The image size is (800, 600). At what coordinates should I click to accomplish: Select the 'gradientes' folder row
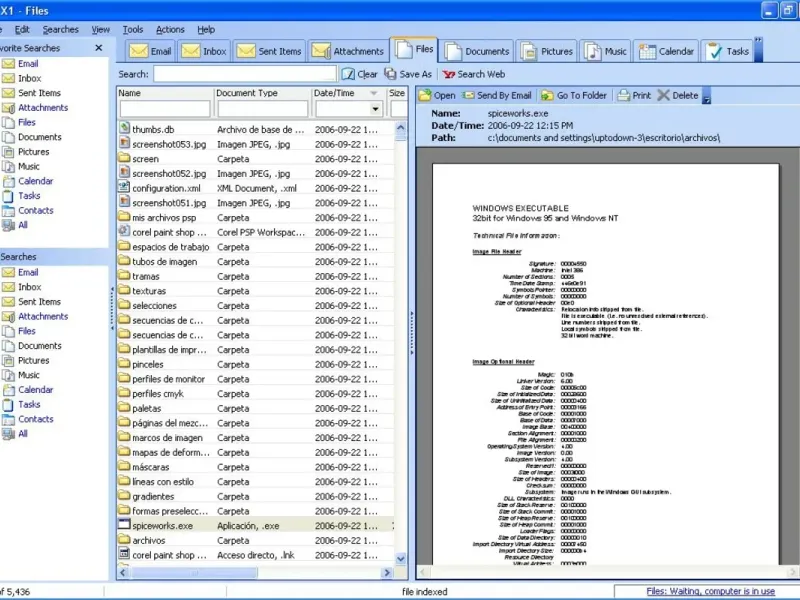[256, 496]
